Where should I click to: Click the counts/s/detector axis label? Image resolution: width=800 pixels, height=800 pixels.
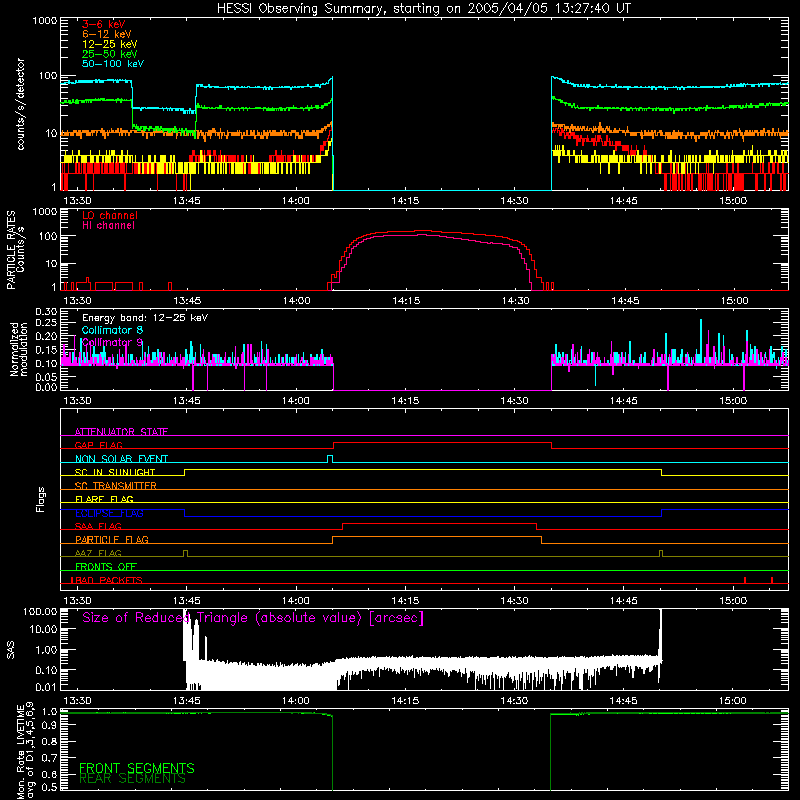coord(21,104)
